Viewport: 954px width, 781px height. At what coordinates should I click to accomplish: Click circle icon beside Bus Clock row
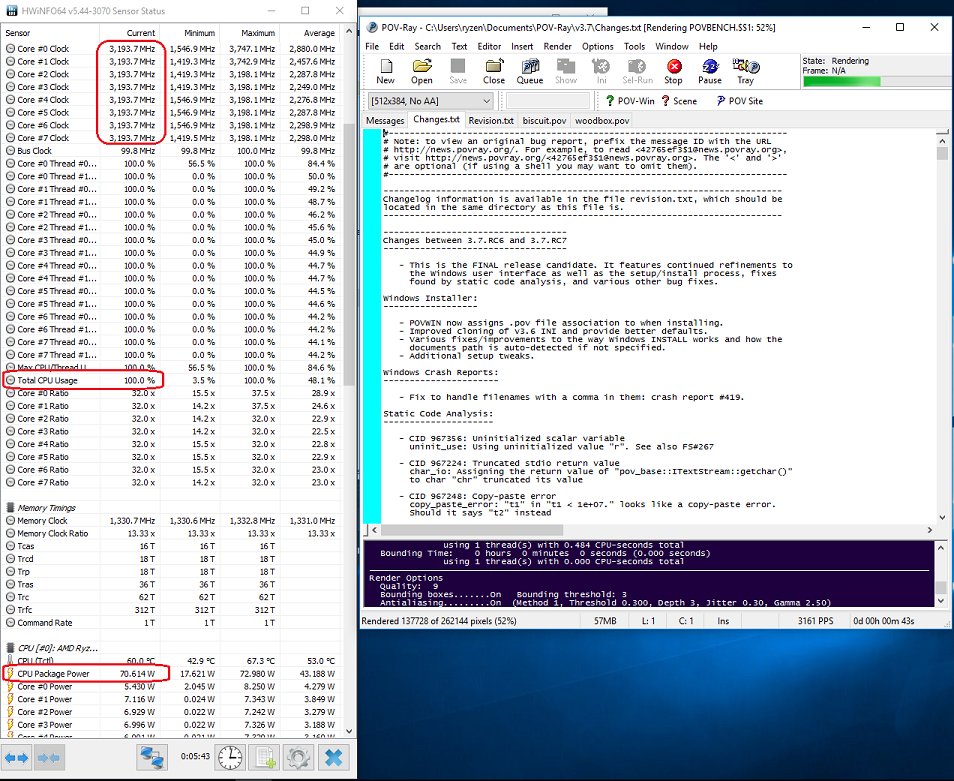pos(10,151)
